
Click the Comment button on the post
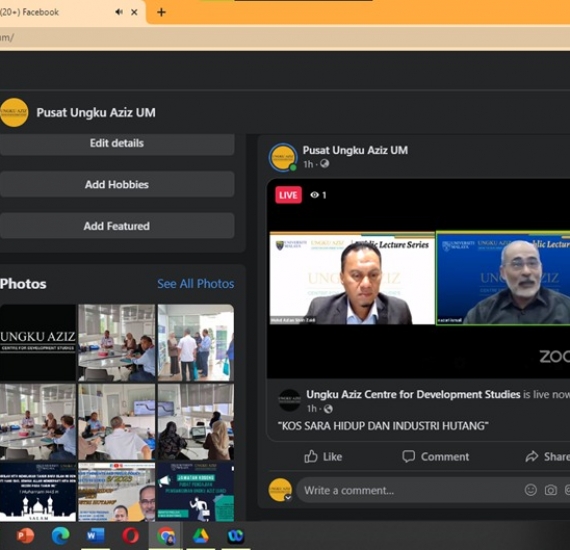[x=435, y=457]
